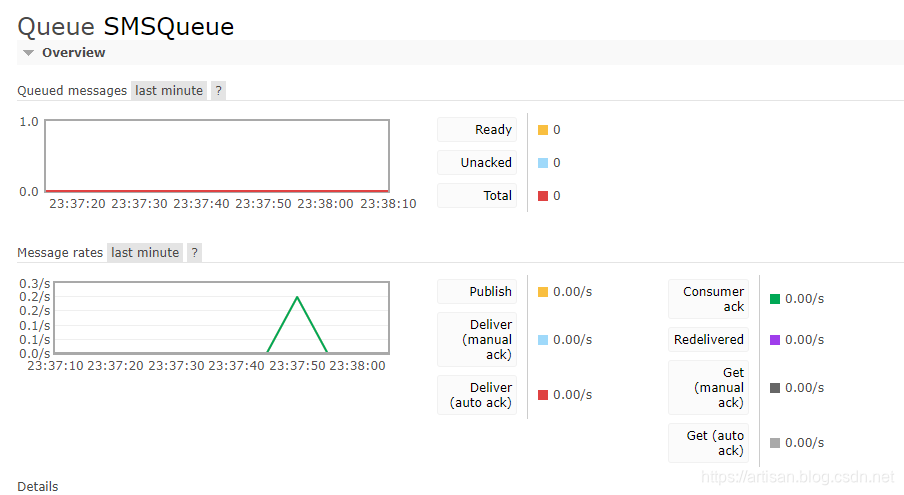Toggle the Redelivered rate label
Screen dimensions: 904x495
click(x=709, y=339)
